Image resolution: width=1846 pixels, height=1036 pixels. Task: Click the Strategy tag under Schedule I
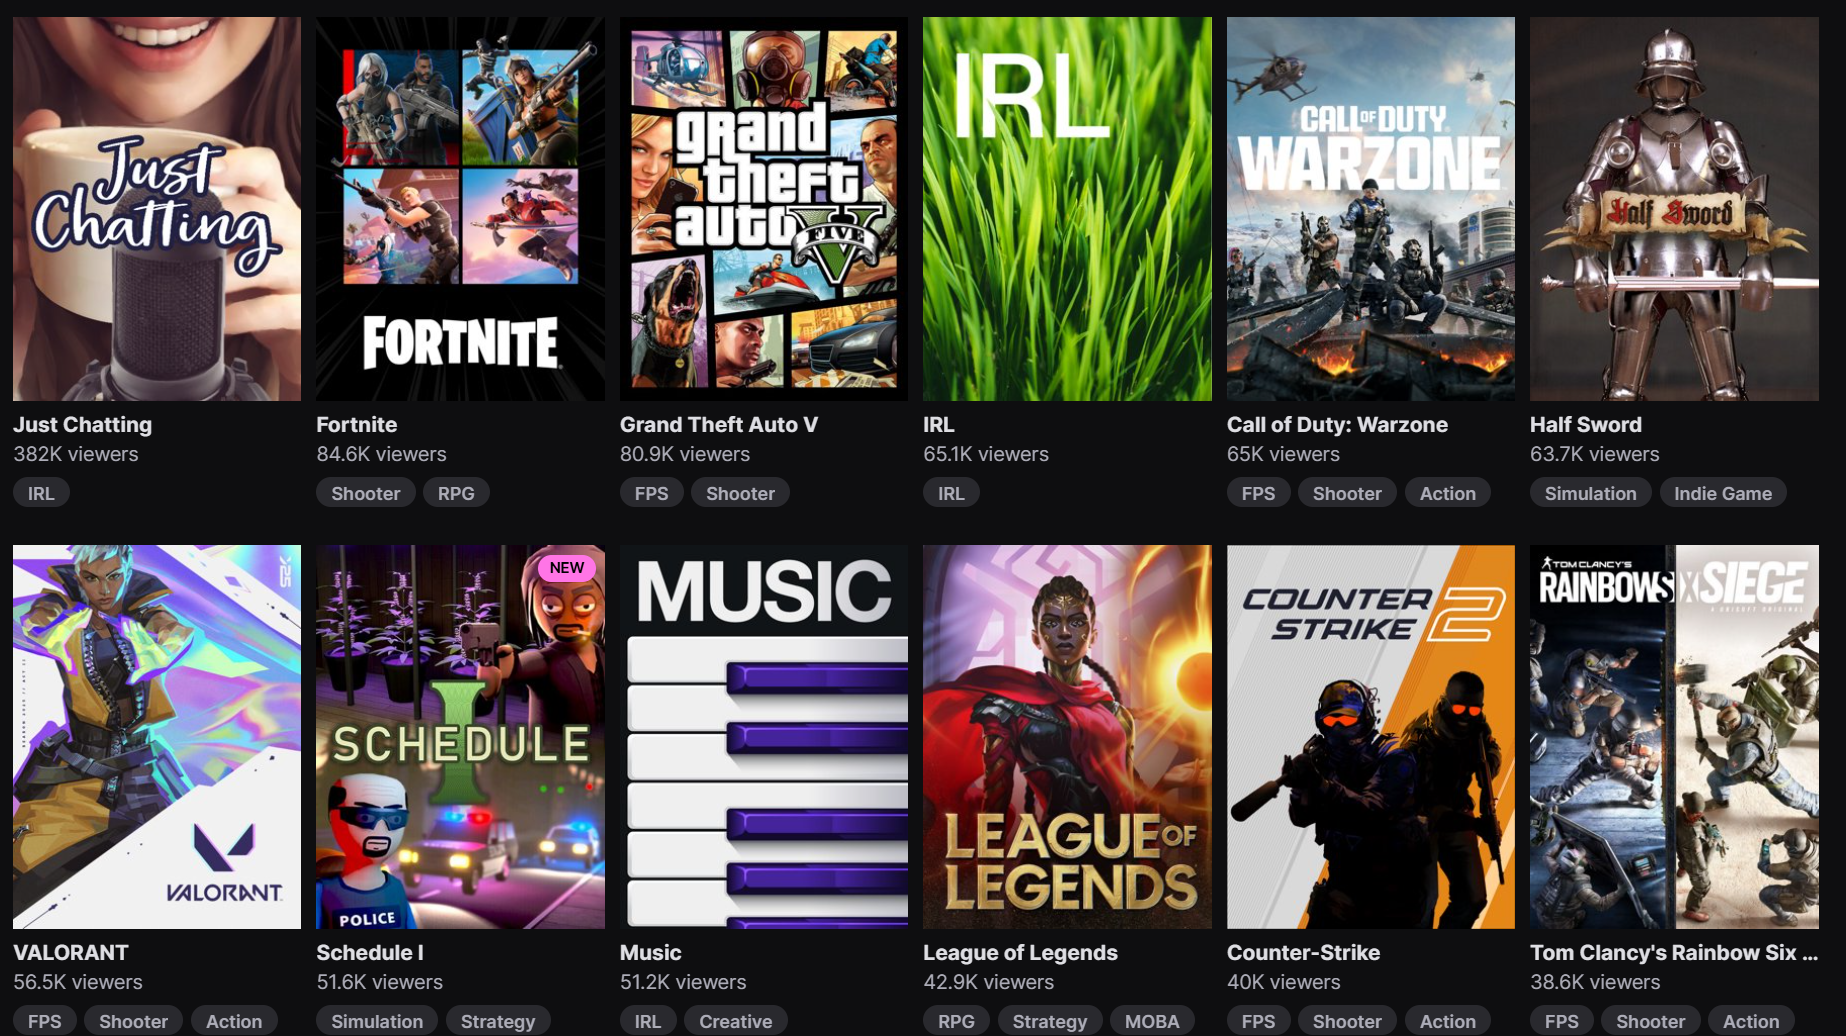(498, 1021)
